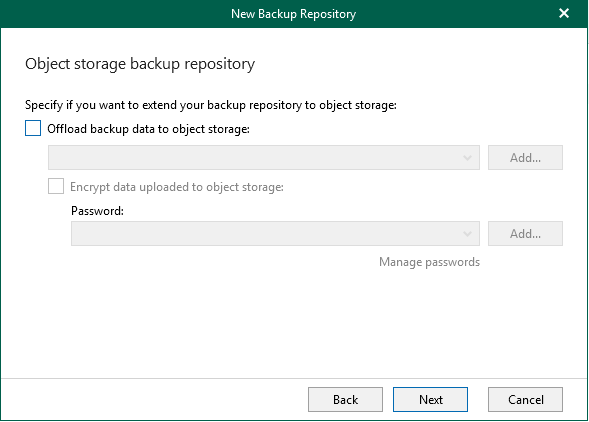
Task: Open the Manage passwords link
Action: (429, 262)
